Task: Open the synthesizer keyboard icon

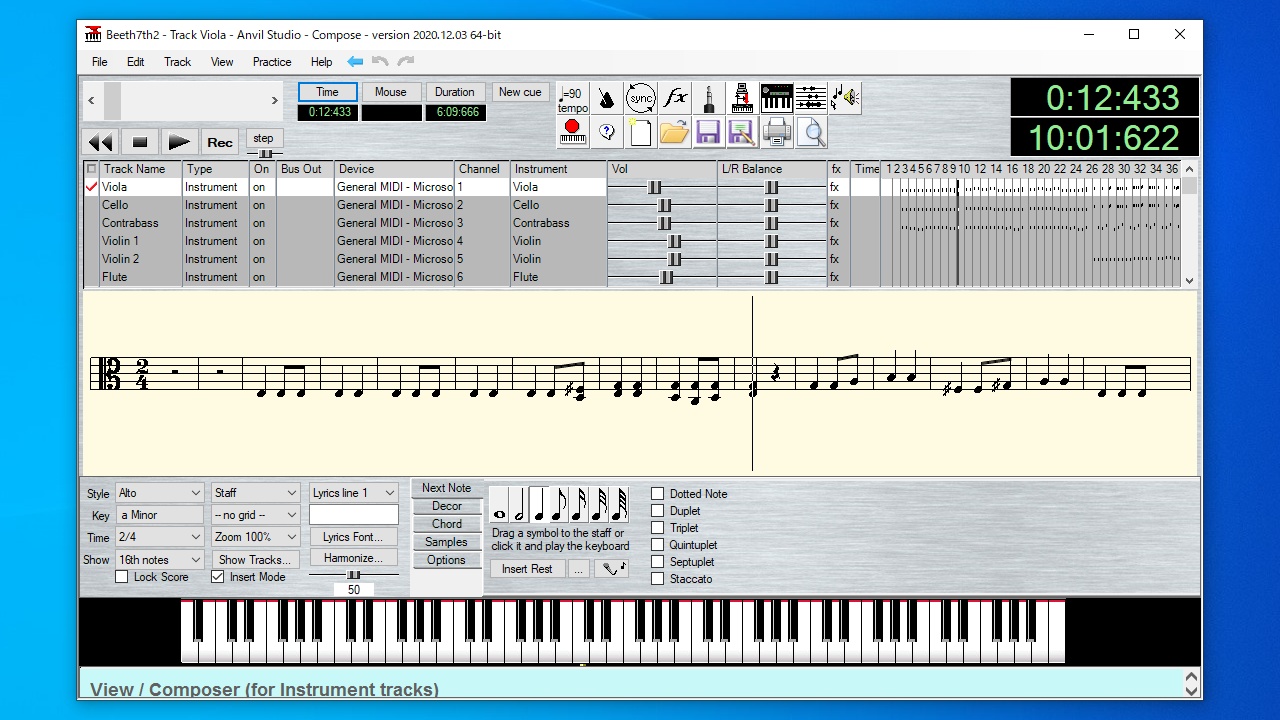Action: click(776, 98)
